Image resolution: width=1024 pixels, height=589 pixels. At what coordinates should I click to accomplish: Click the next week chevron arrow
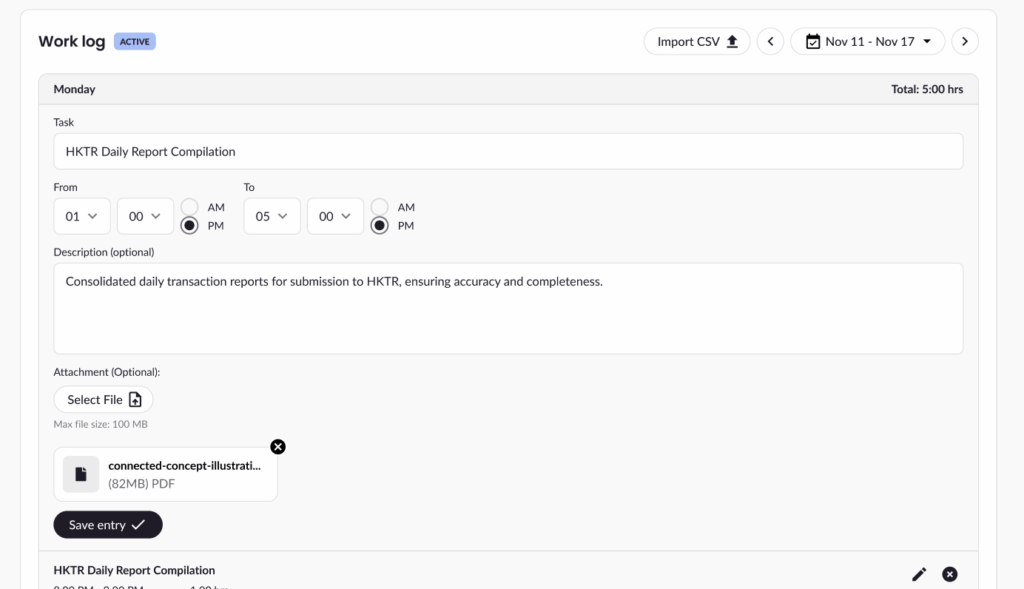pos(965,41)
